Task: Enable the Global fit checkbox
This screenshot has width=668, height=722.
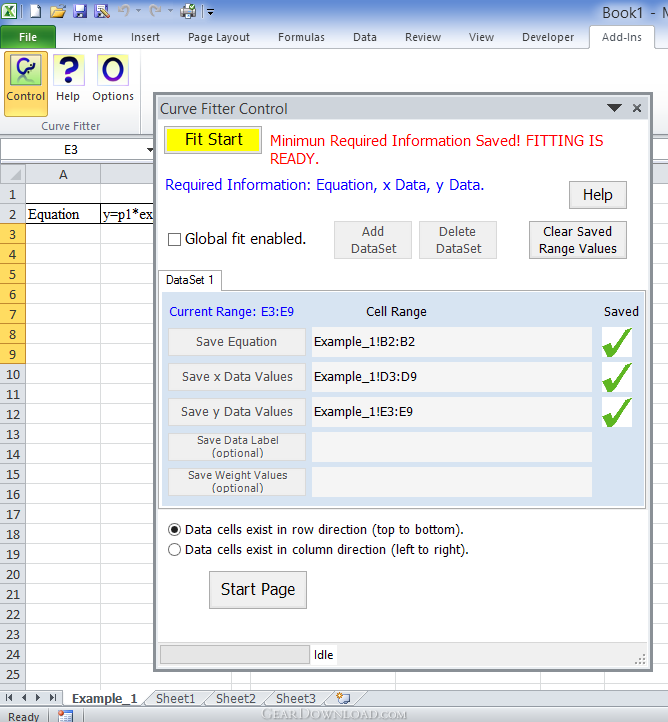Action: pos(174,239)
